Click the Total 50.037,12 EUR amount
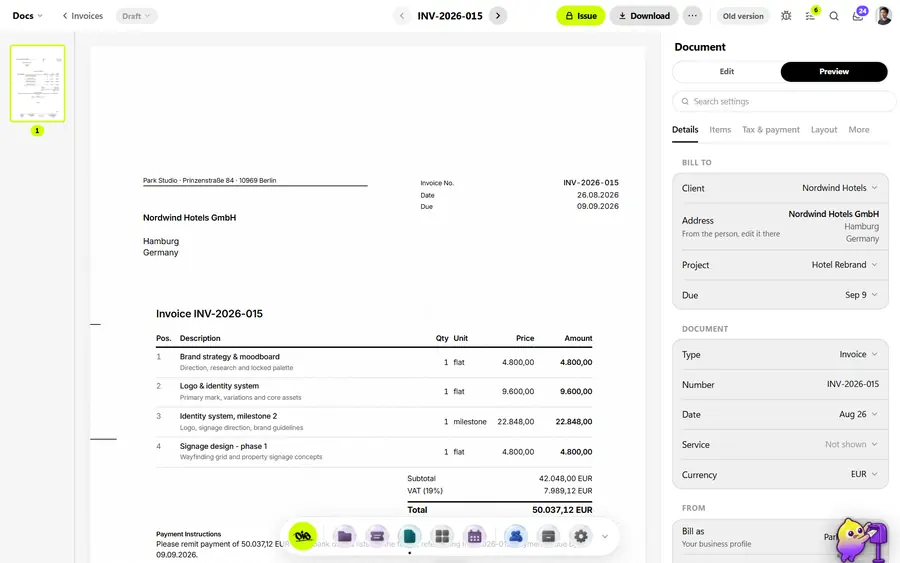This screenshot has width=900, height=563. (562, 510)
